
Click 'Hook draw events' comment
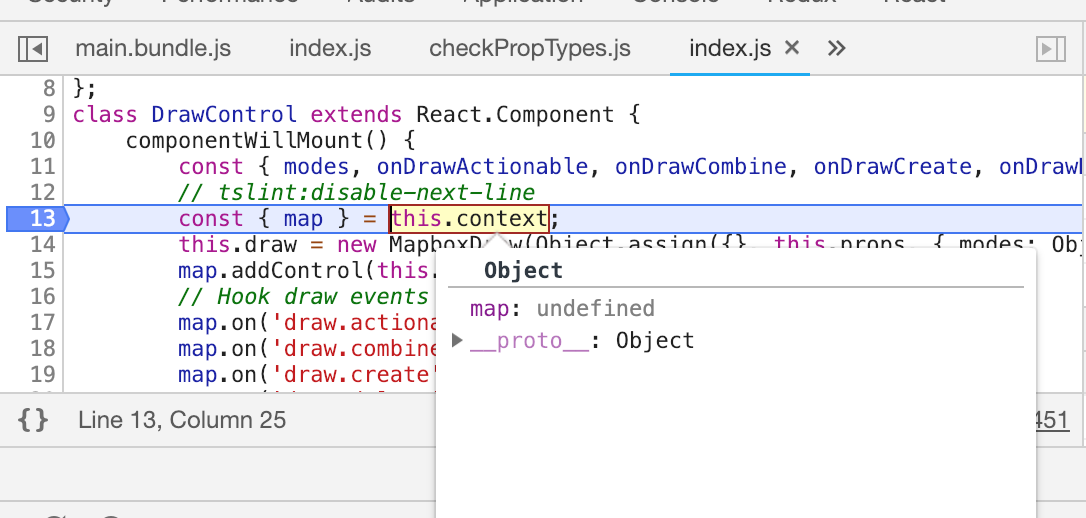coord(303,297)
